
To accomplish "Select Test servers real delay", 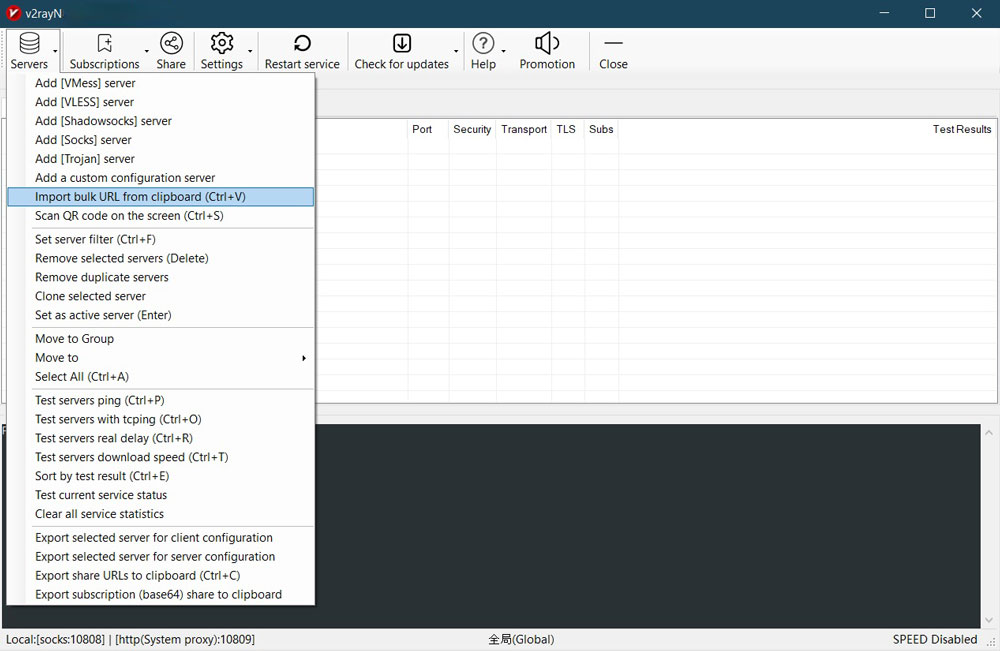I will 114,438.
